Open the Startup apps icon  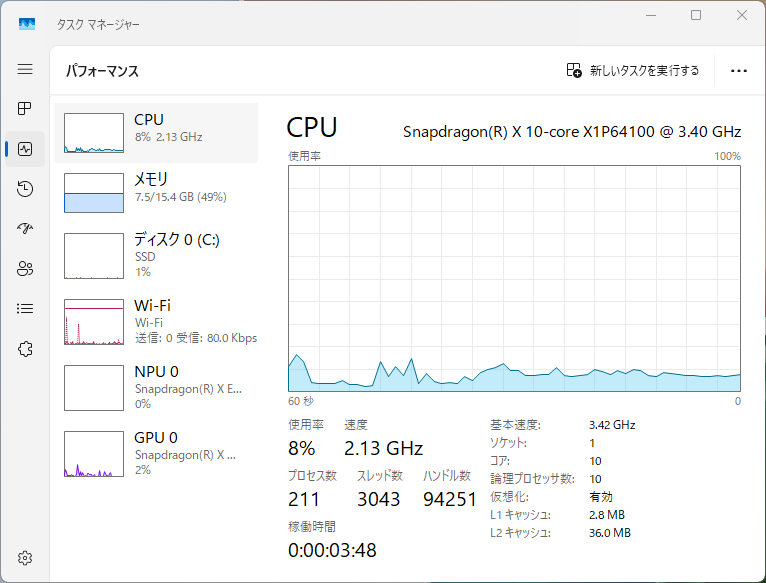pyautogui.click(x=25, y=228)
